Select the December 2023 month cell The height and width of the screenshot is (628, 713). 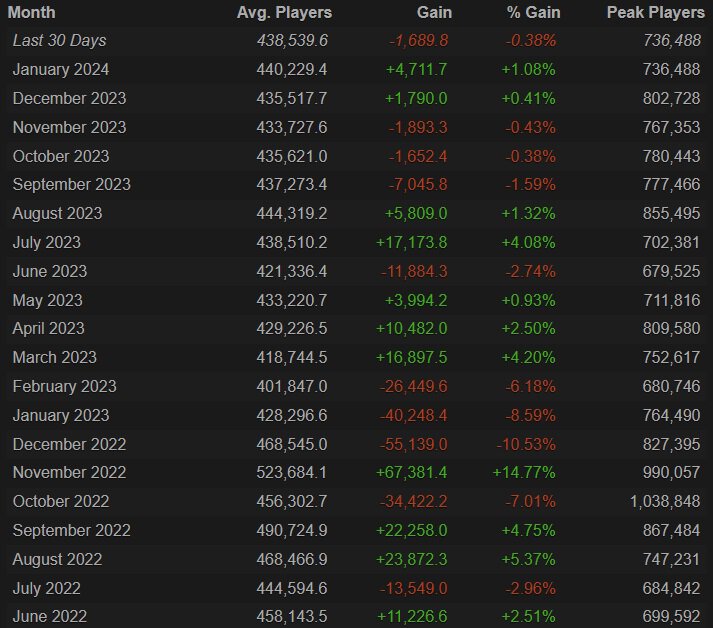(70, 99)
